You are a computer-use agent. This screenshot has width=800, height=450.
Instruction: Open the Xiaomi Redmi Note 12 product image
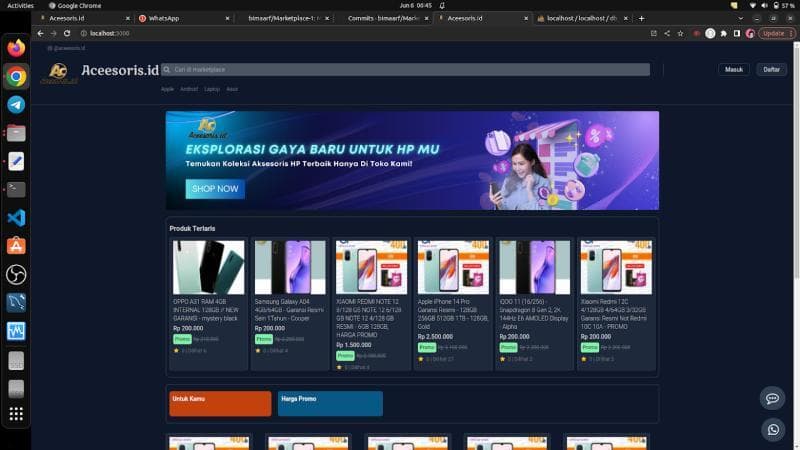[x=371, y=267]
